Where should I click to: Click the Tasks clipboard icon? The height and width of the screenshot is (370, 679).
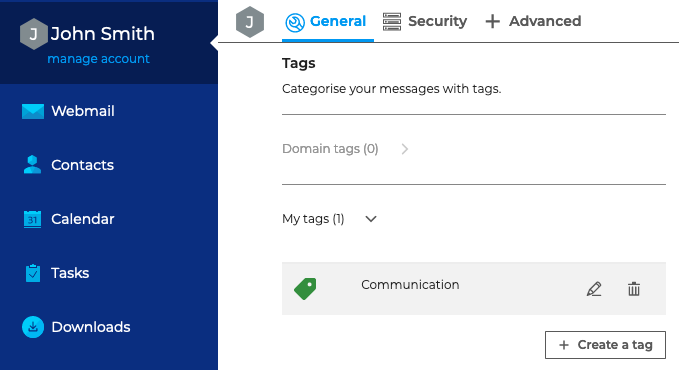pos(33,273)
